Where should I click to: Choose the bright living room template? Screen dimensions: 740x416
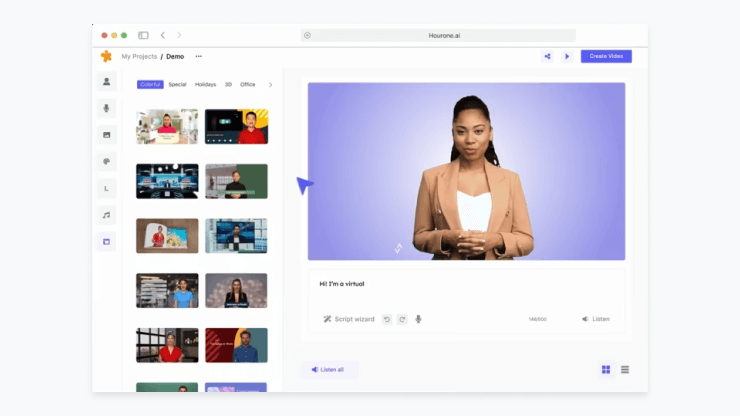point(167,127)
